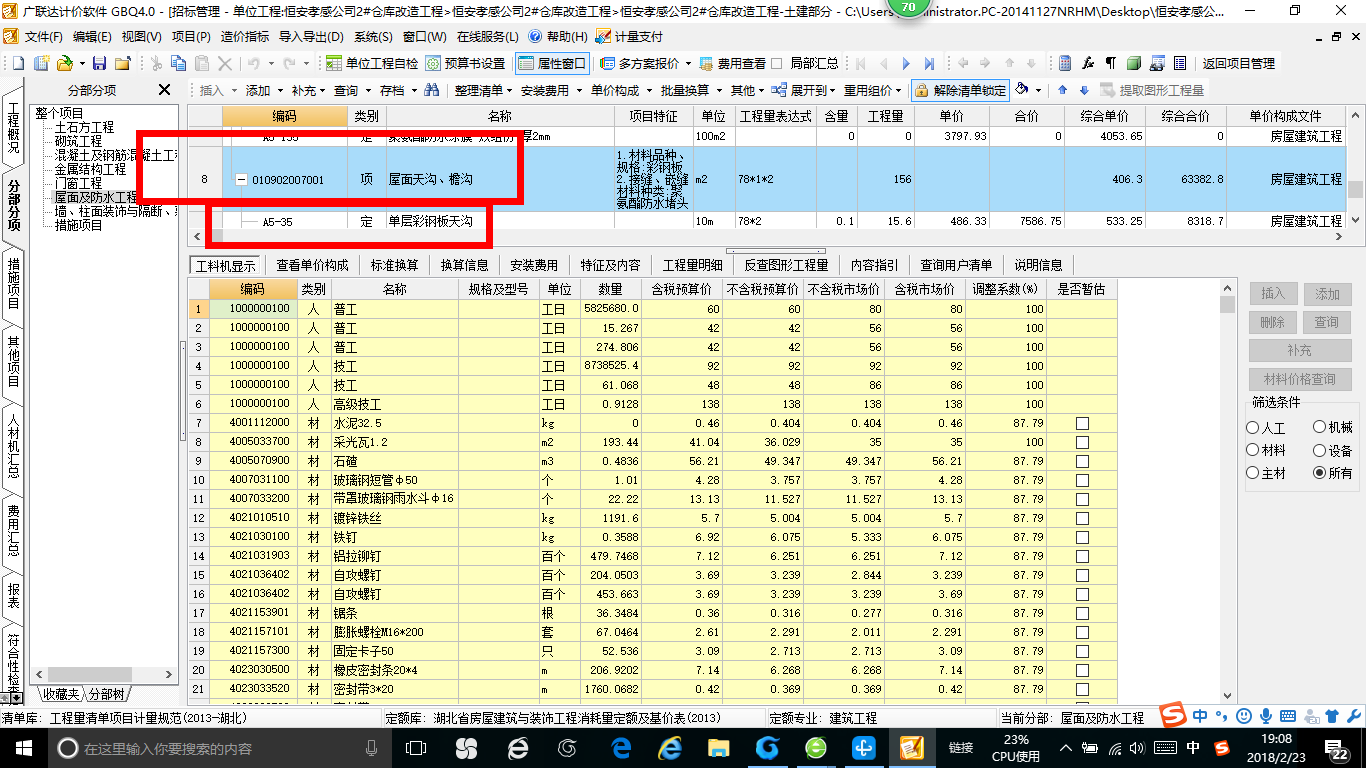
Task: Close the 分部分项 side panel with X
Action: pos(165,90)
